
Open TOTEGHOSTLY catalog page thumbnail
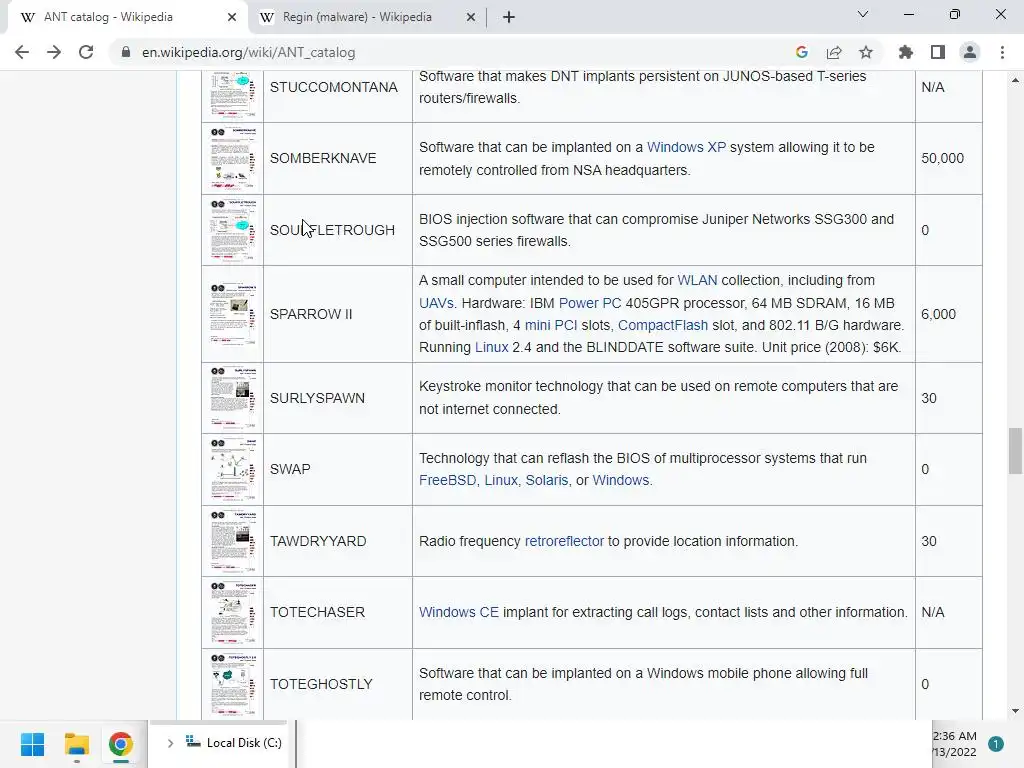[232, 684]
